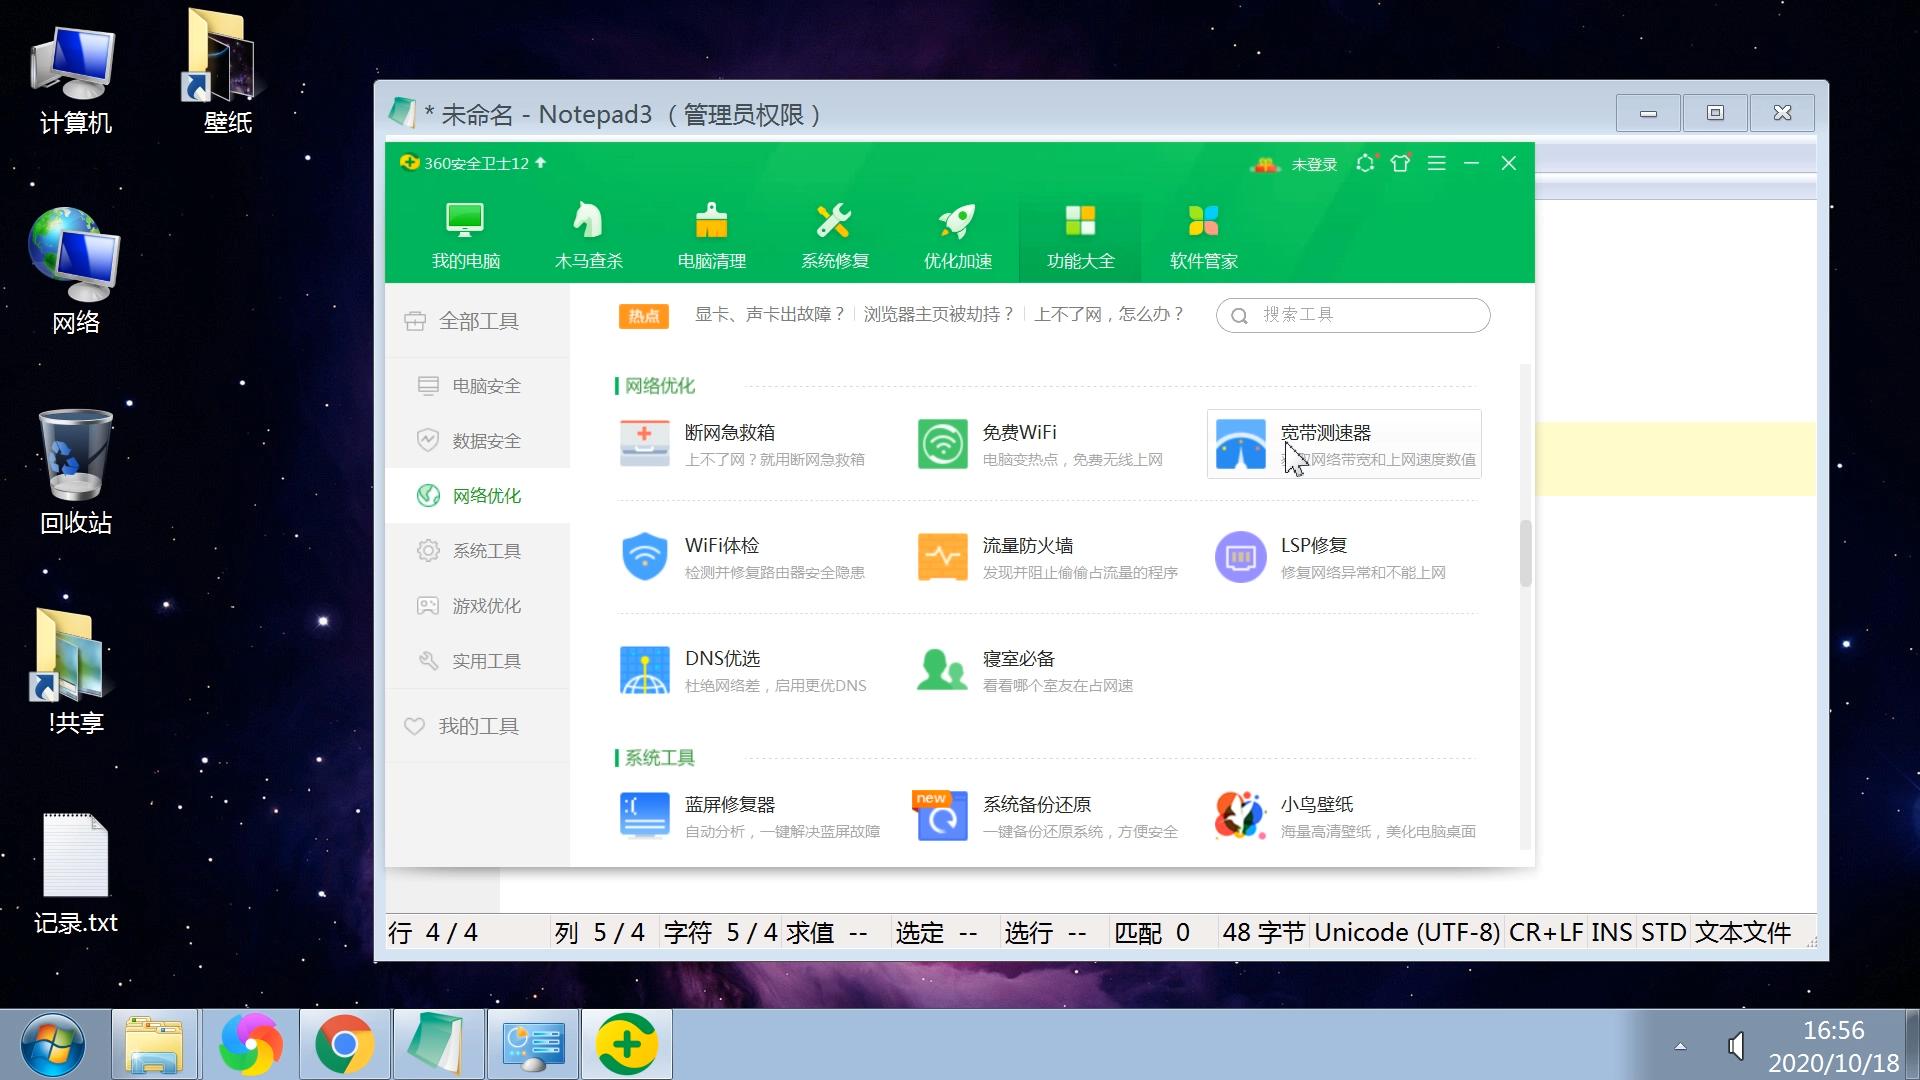Screen dimensions: 1920x1080
Task: Click the right-side scrollbar thumb
Action: point(1526,550)
